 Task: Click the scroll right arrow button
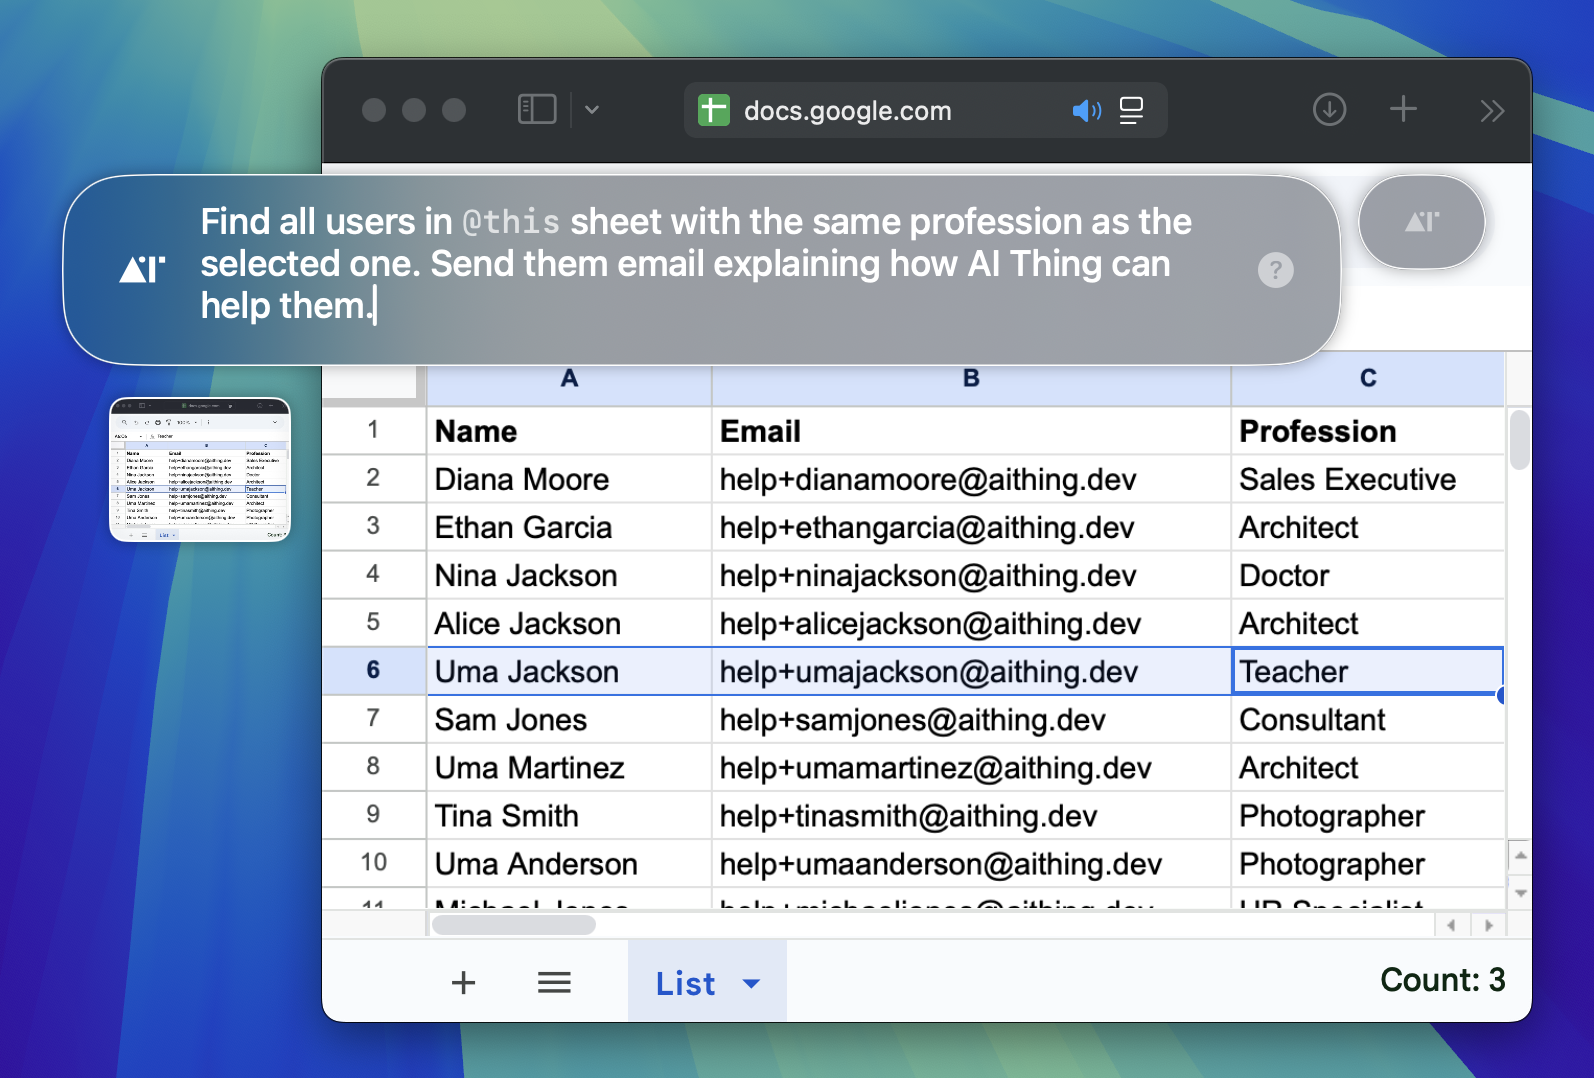(1488, 925)
